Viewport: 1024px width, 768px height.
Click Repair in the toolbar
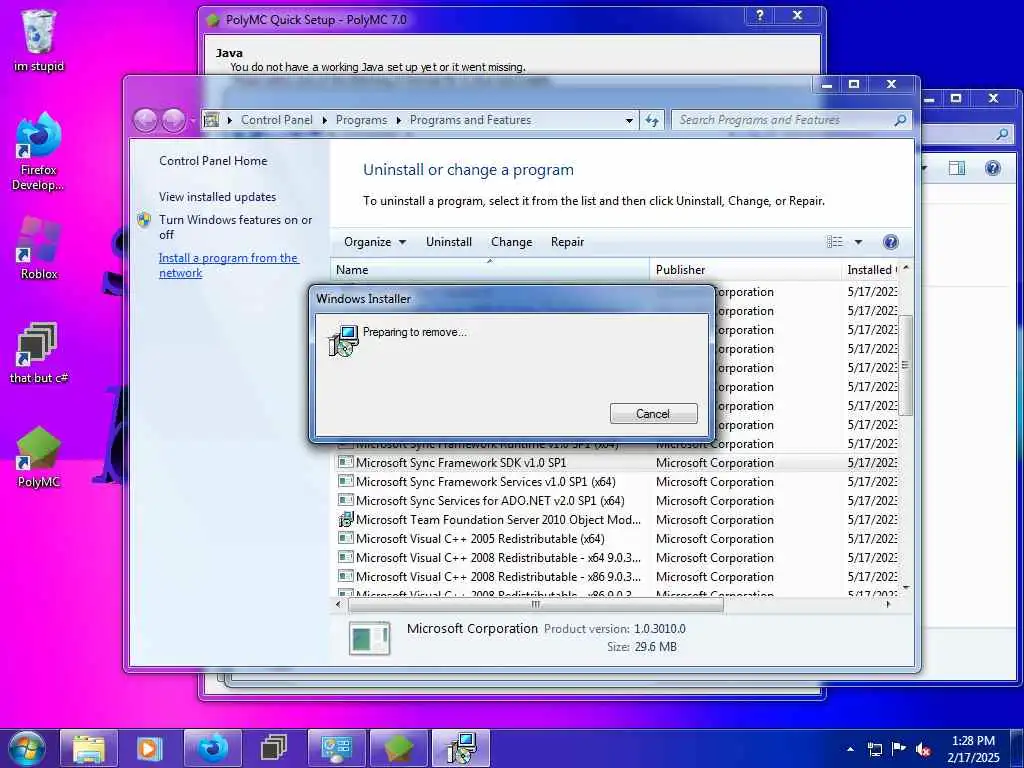pyautogui.click(x=567, y=242)
